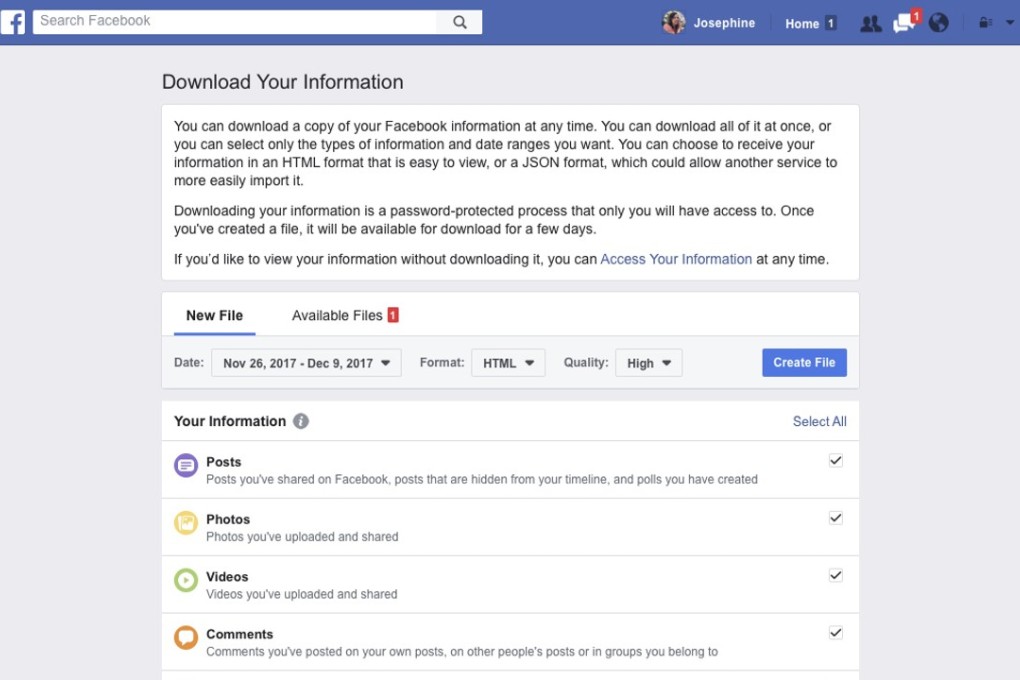Open friend requests icon

tap(870, 22)
